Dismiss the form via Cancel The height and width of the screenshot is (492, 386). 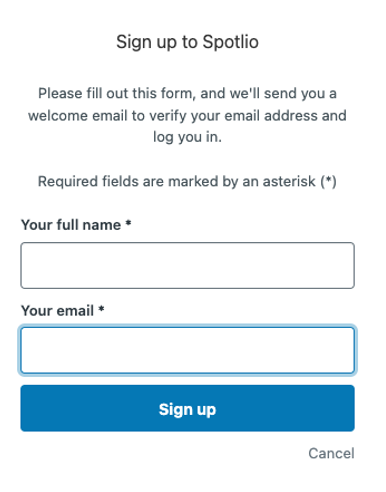(331, 453)
